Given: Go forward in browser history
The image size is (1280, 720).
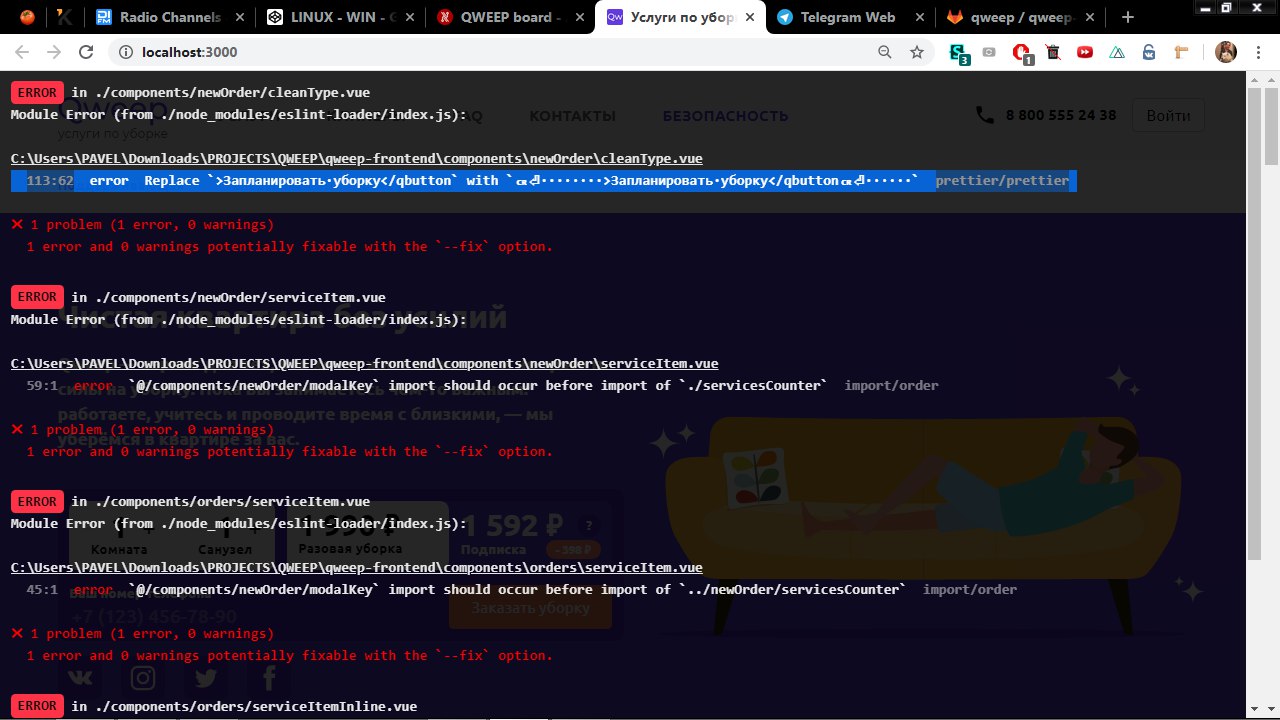Looking at the screenshot, I should point(54,52).
